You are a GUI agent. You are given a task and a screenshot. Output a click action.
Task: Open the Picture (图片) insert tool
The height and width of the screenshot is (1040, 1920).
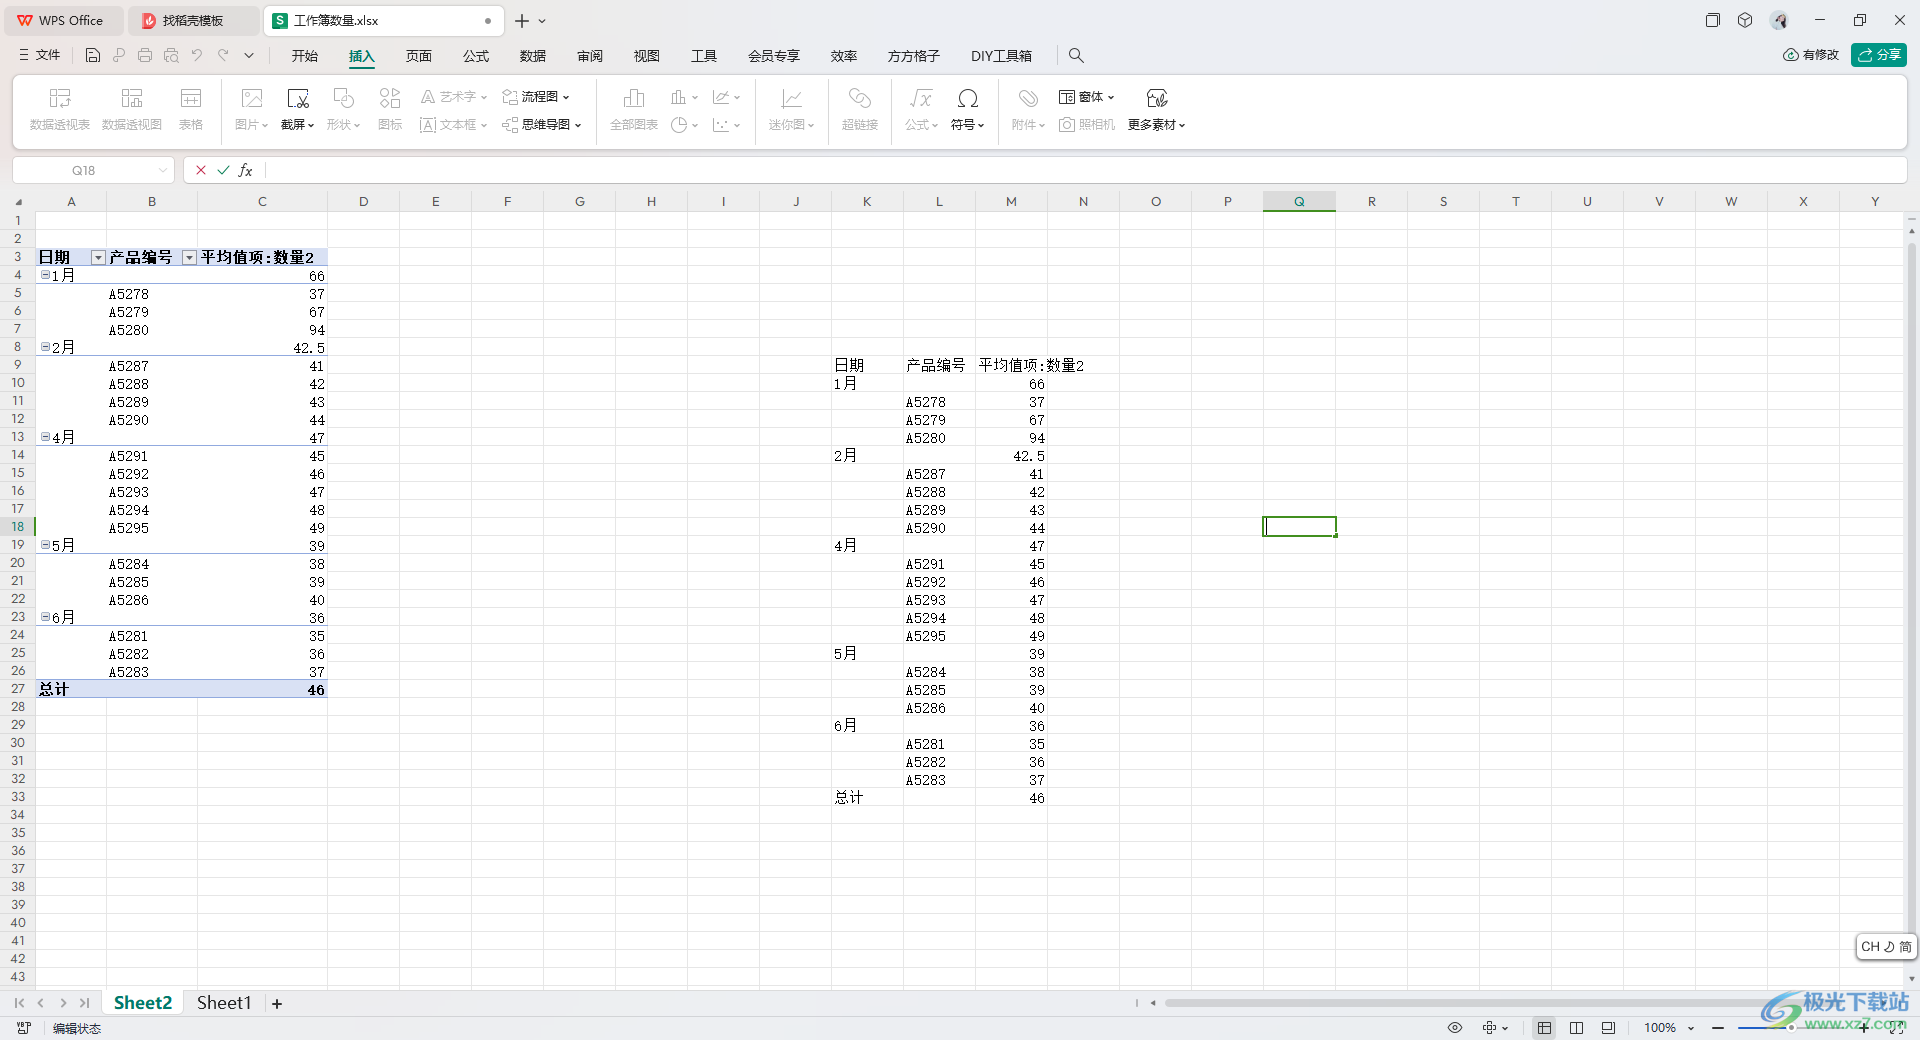click(252, 109)
